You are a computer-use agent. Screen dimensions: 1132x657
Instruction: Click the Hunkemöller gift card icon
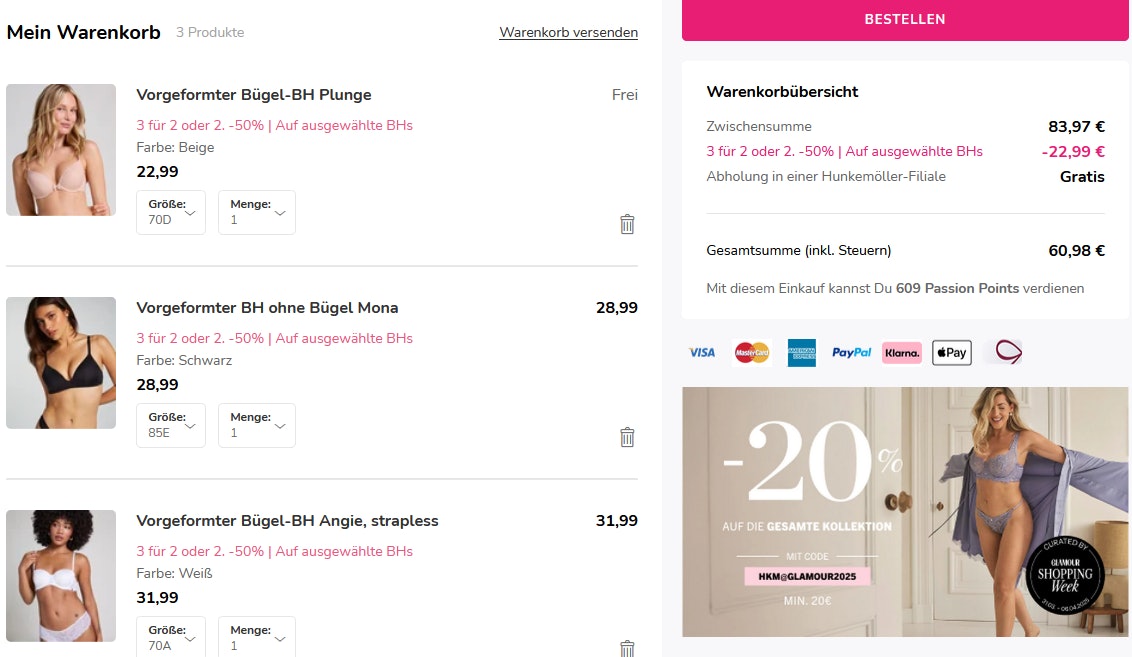point(1004,352)
